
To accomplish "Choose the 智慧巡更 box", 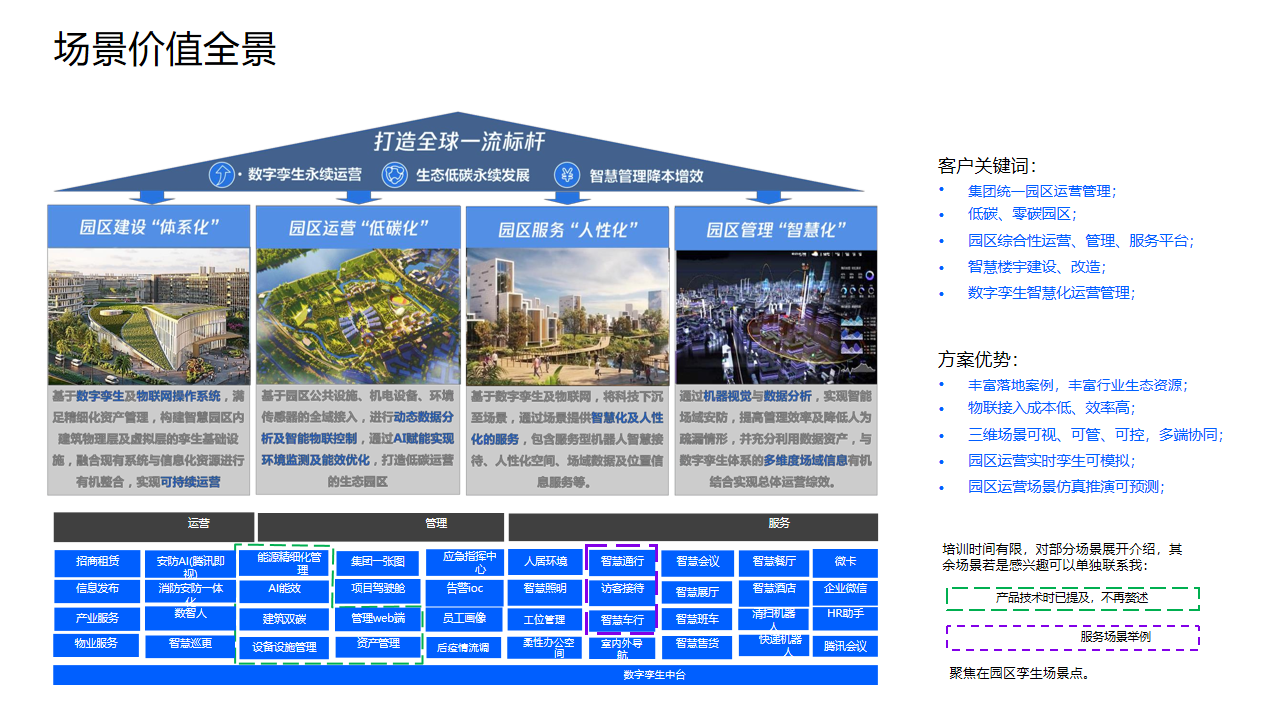I will tap(191, 645).
